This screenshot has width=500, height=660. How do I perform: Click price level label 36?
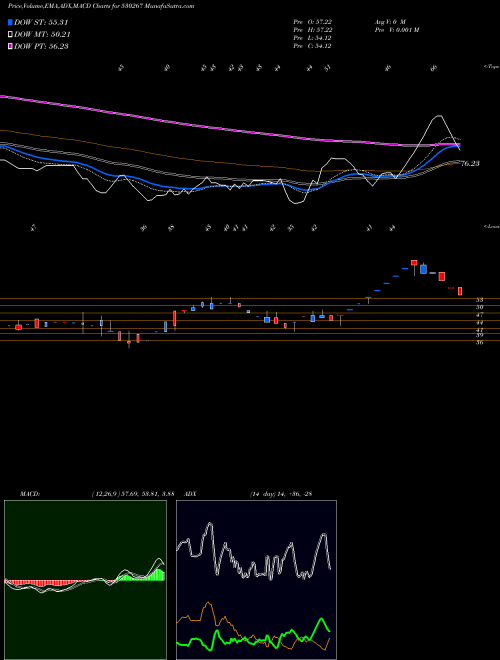(479, 343)
